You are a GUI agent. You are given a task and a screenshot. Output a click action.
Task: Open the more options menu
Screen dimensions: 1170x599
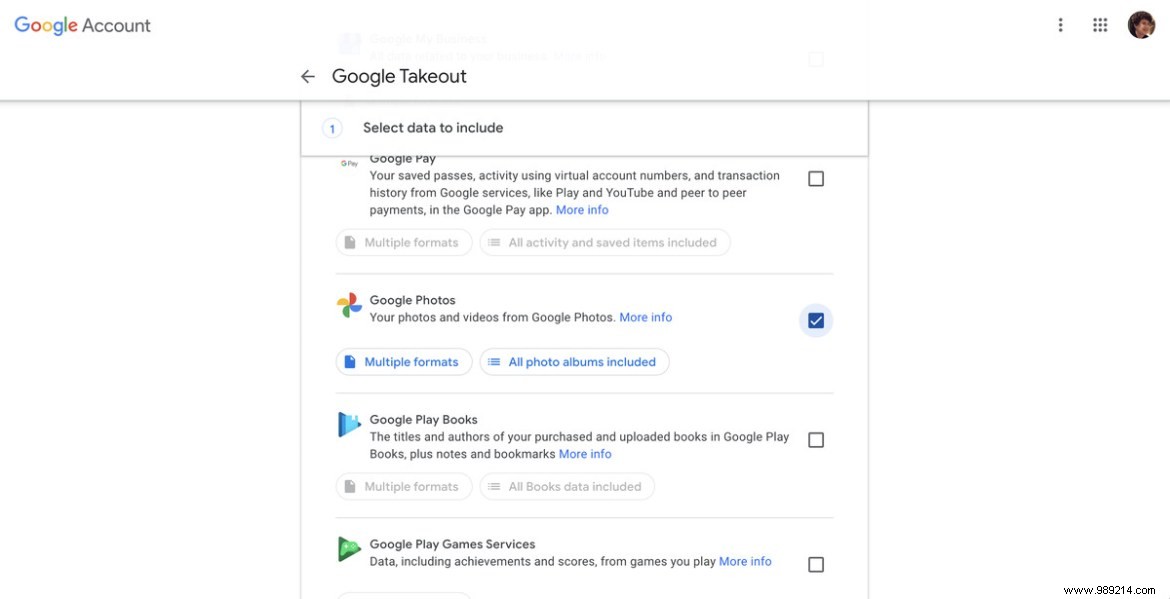1060,24
